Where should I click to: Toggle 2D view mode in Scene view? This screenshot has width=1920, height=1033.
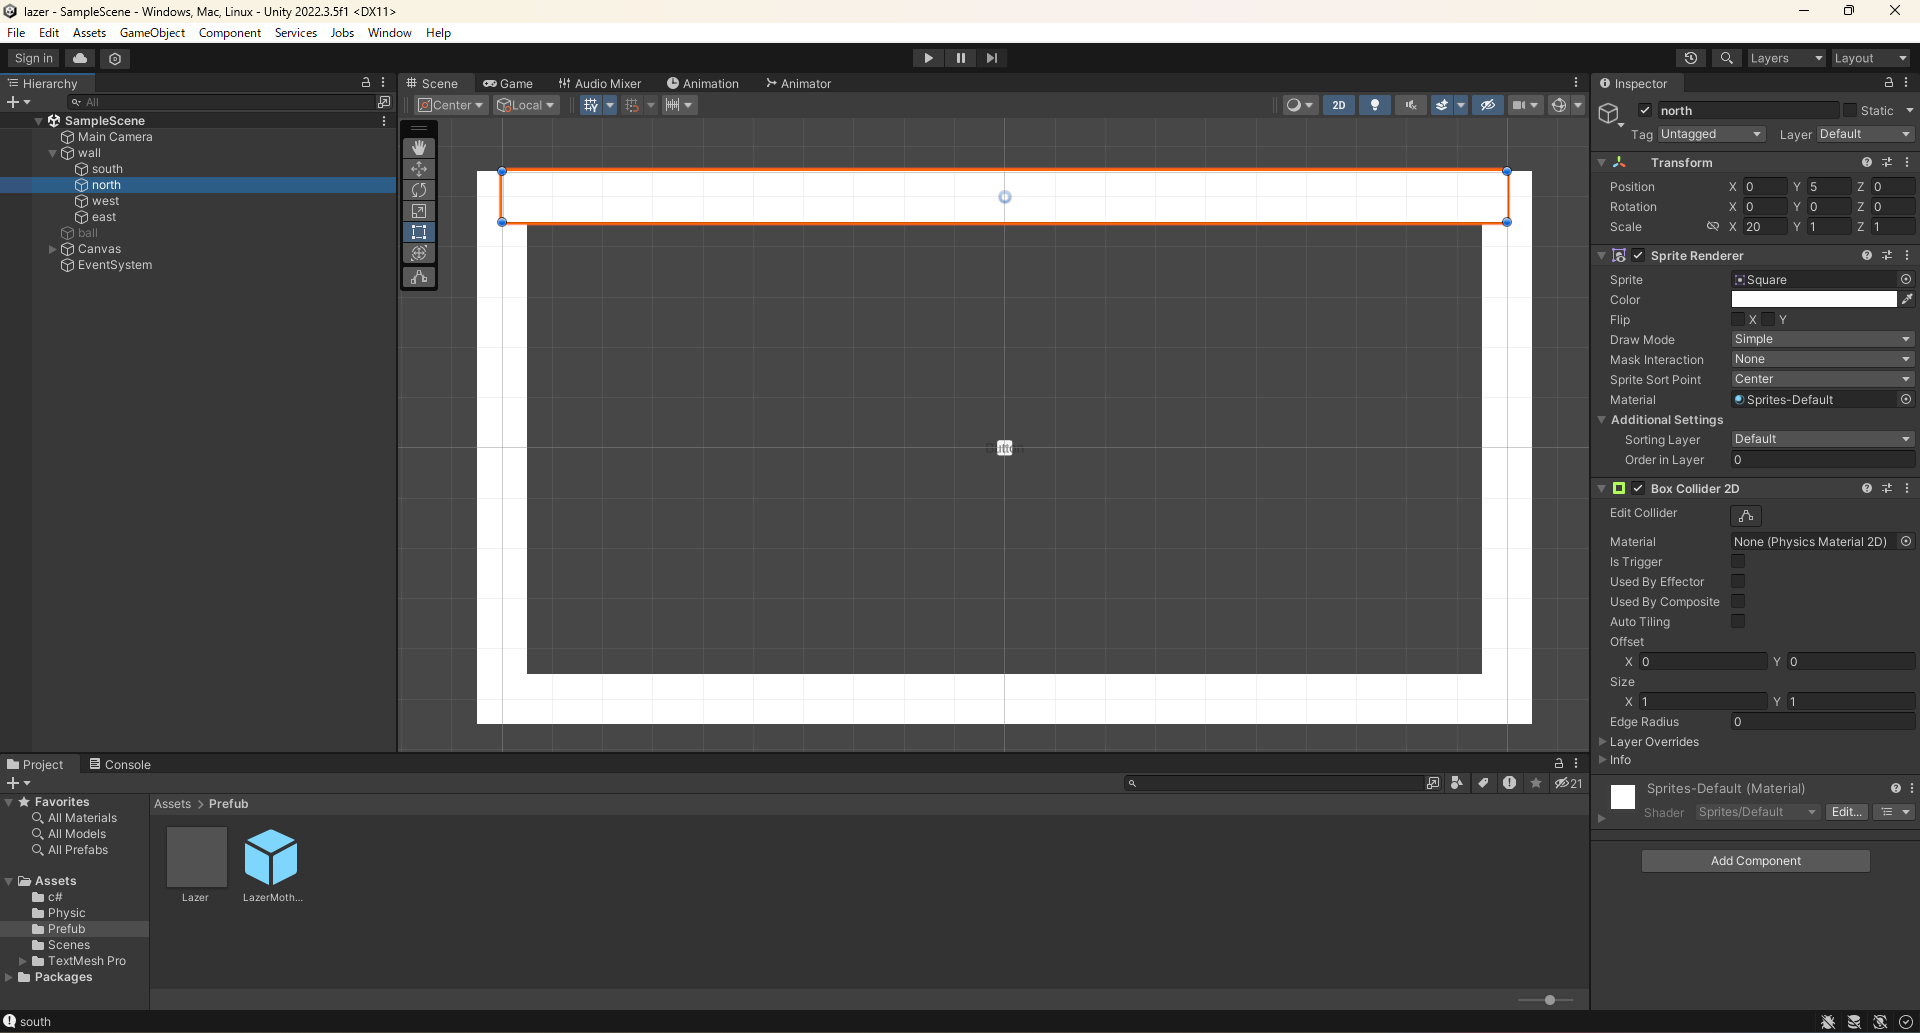[1339, 104]
